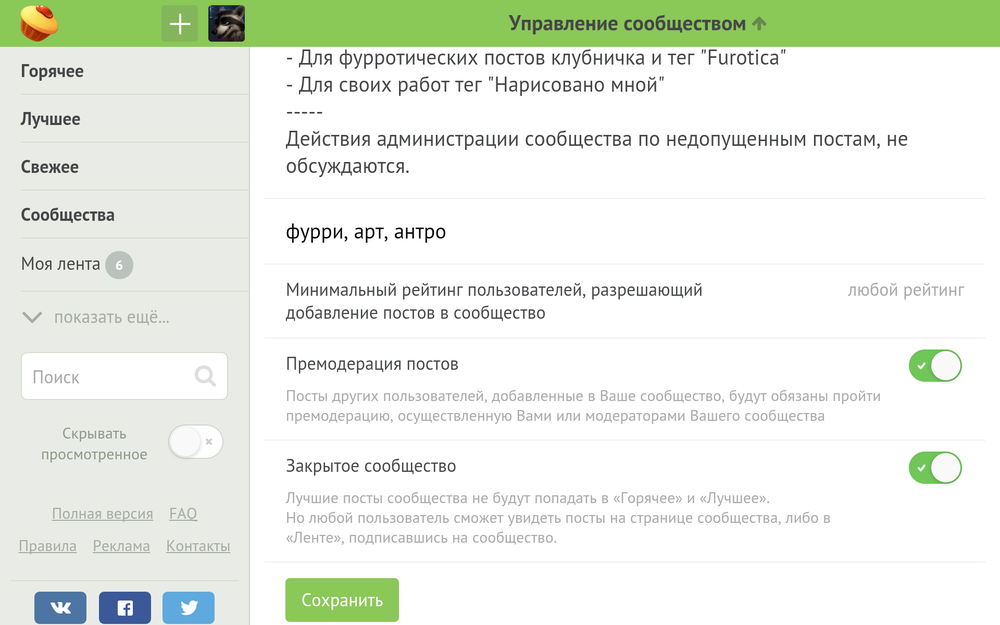Click the unread badge on Моя лента
The width and height of the screenshot is (1000, 625).
(x=119, y=265)
